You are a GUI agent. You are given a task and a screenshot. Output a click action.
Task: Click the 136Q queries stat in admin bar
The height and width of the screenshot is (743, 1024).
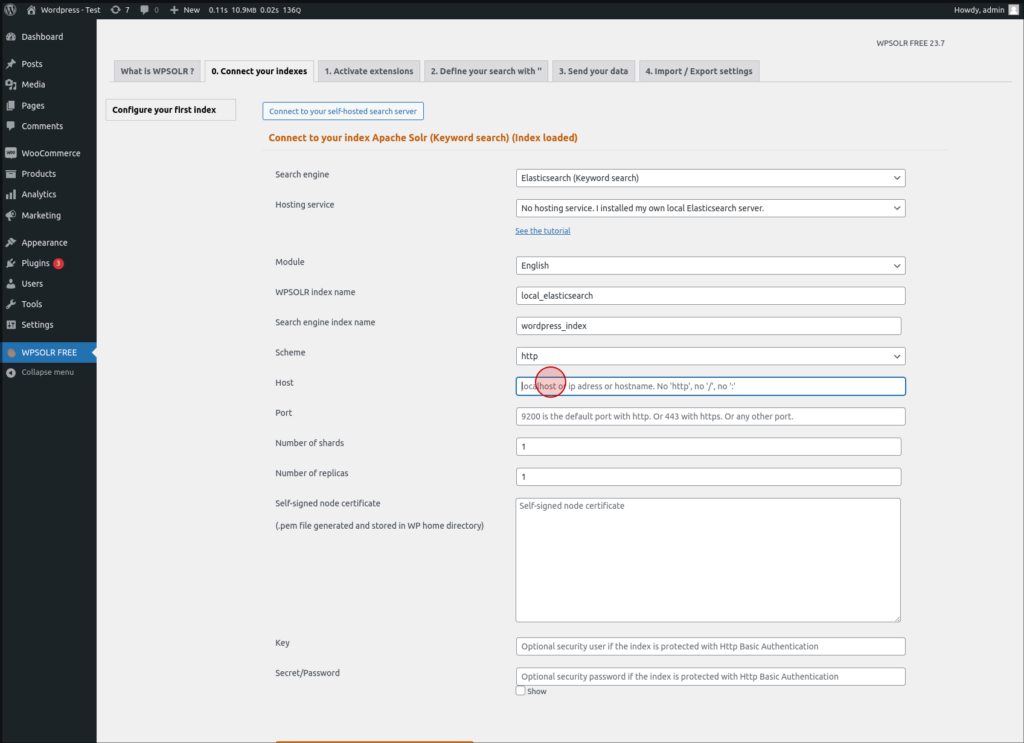click(x=291, y=10)
